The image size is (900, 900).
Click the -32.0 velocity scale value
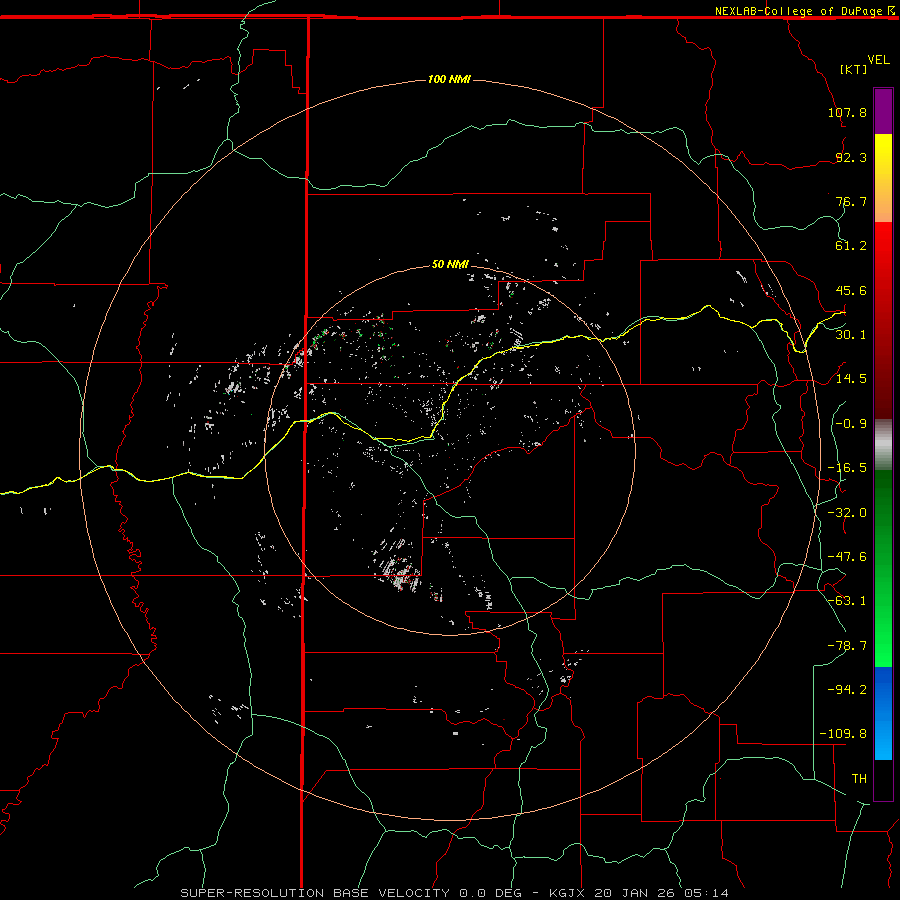[x=847, y=513]
